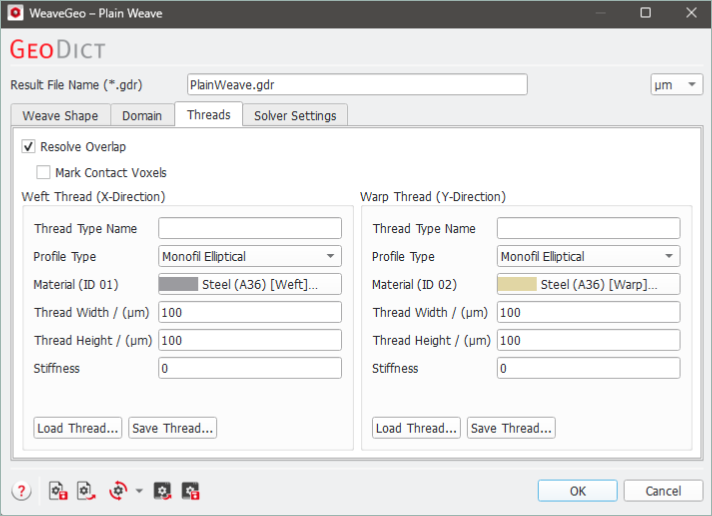Click the save settings to file icon
This screenshot has width=712, height=516.
(x=58, y=491)
